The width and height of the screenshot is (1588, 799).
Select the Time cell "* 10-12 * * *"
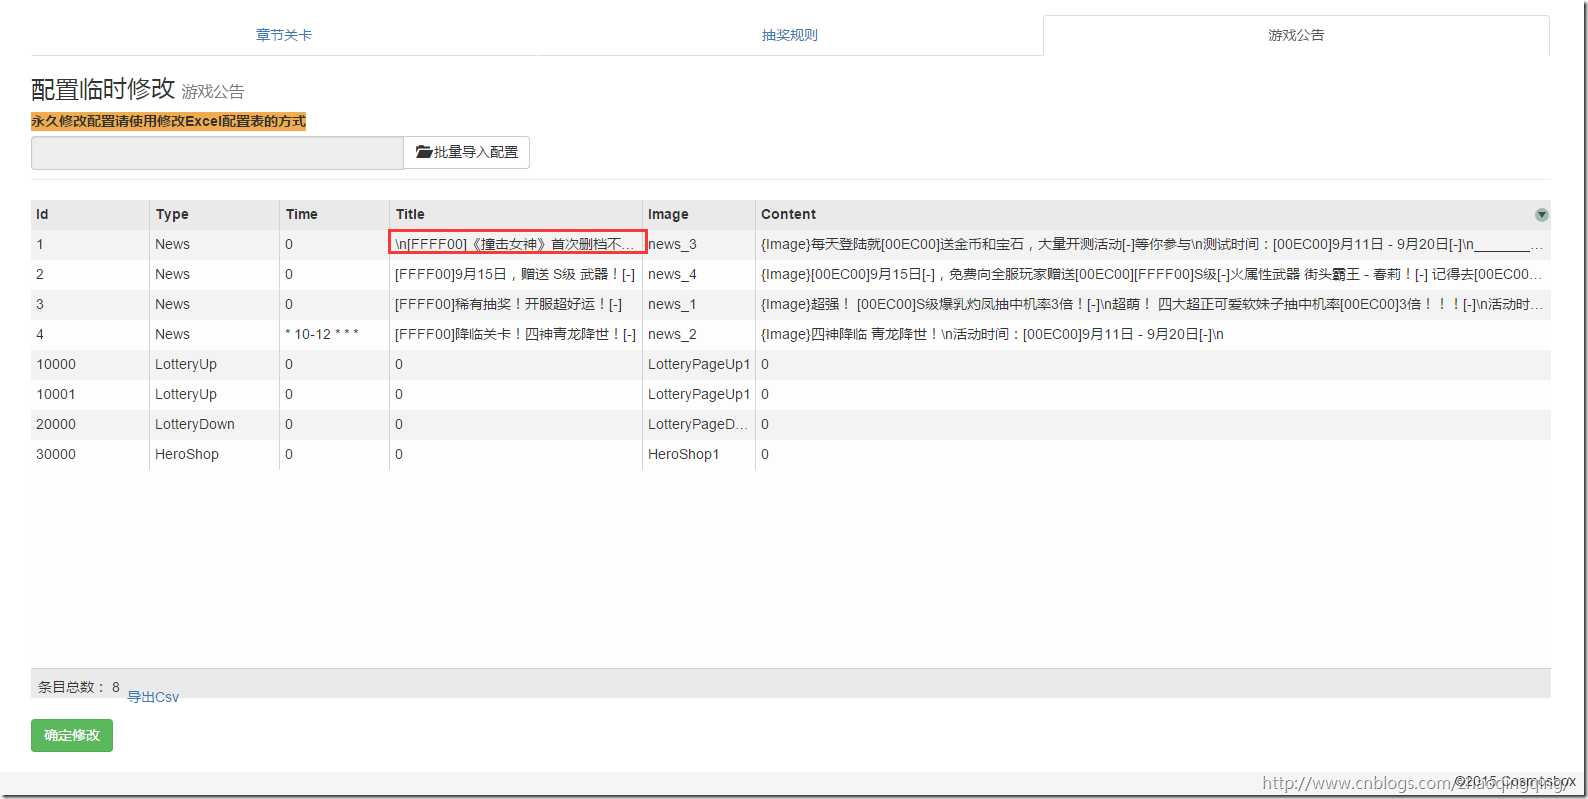(x=334, y=334)
